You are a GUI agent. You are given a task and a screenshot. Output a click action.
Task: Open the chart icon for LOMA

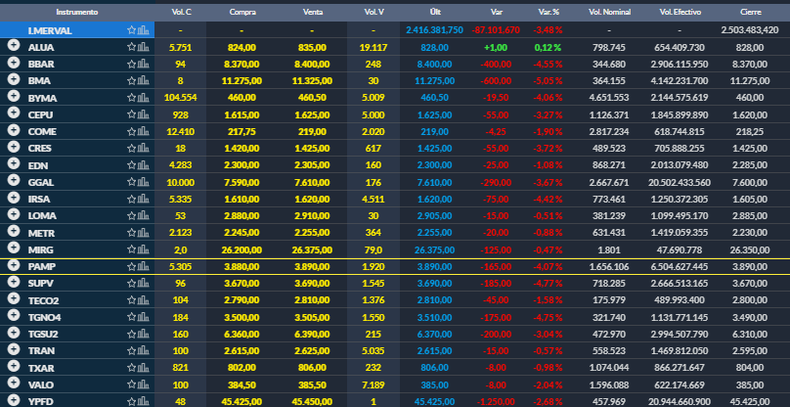pyautogui.click(x=144, y=216)
